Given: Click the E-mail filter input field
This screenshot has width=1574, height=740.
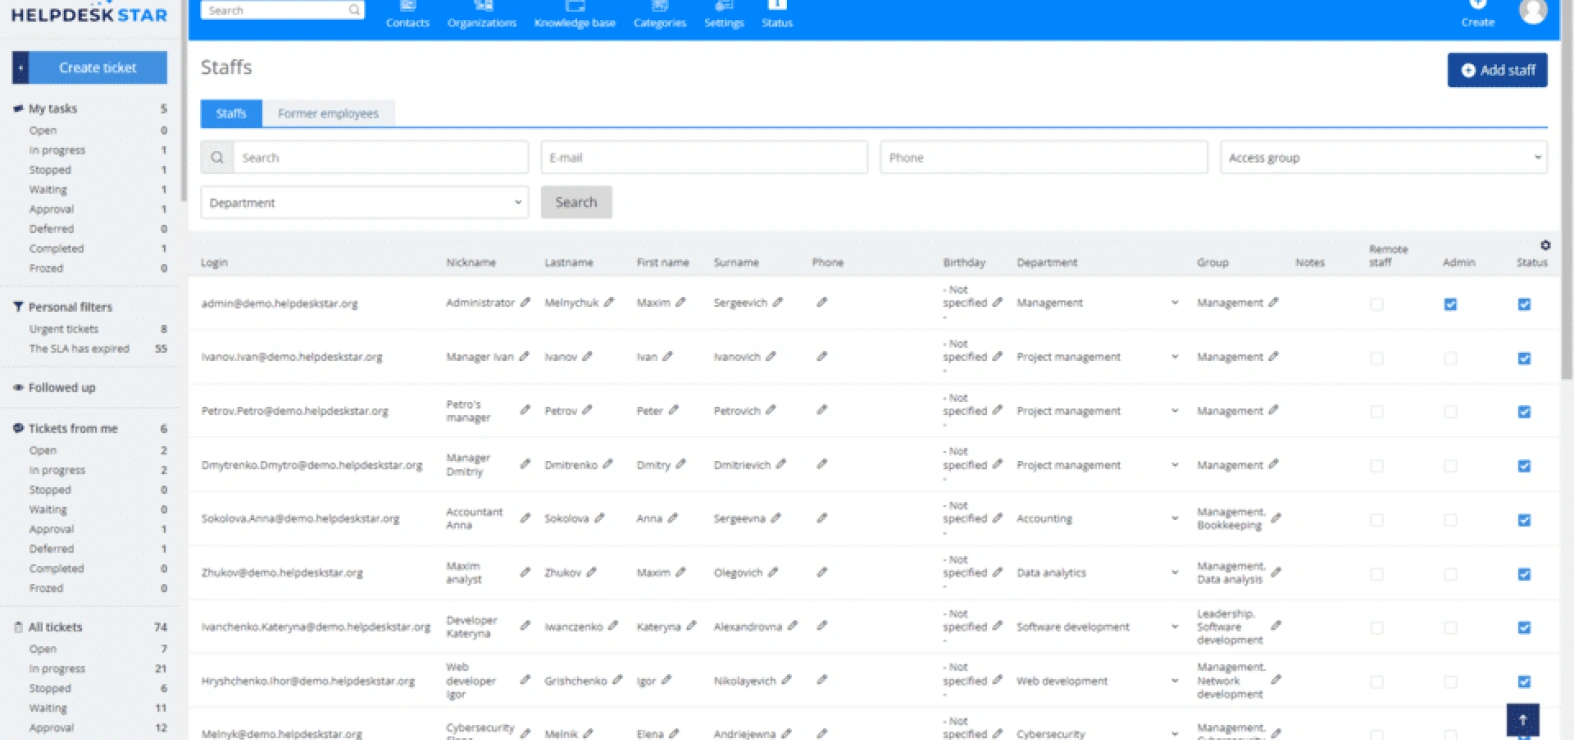Looking at the screenshot, I should pos(704,158).
